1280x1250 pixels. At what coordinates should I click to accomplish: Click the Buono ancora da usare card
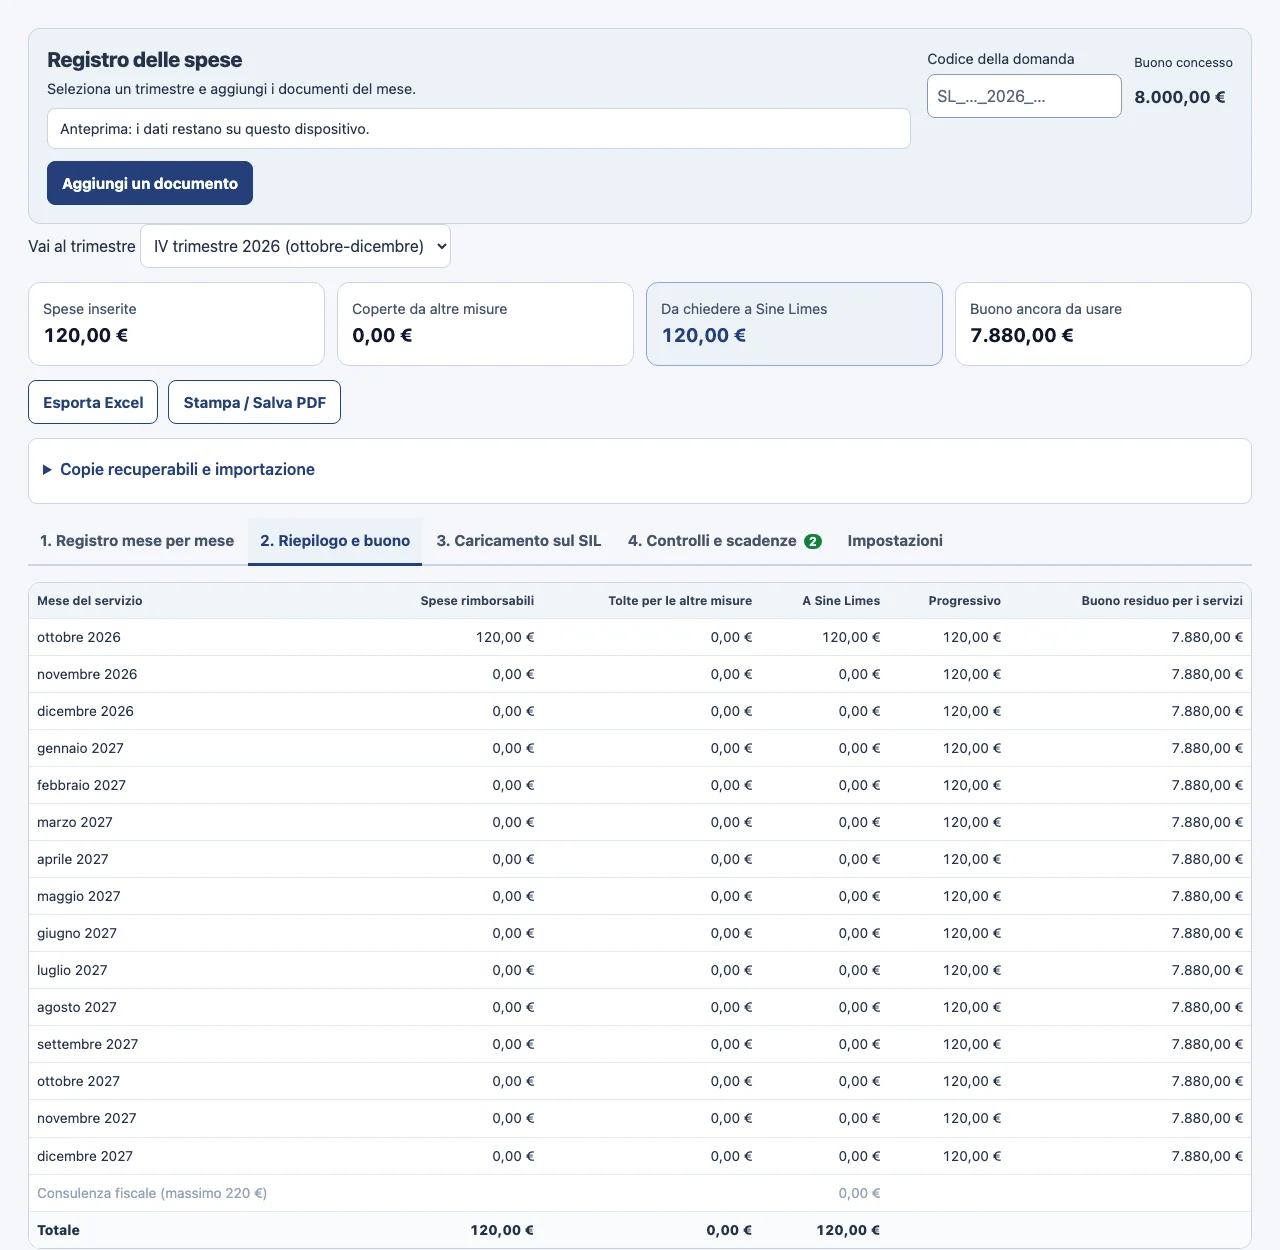1103,324
